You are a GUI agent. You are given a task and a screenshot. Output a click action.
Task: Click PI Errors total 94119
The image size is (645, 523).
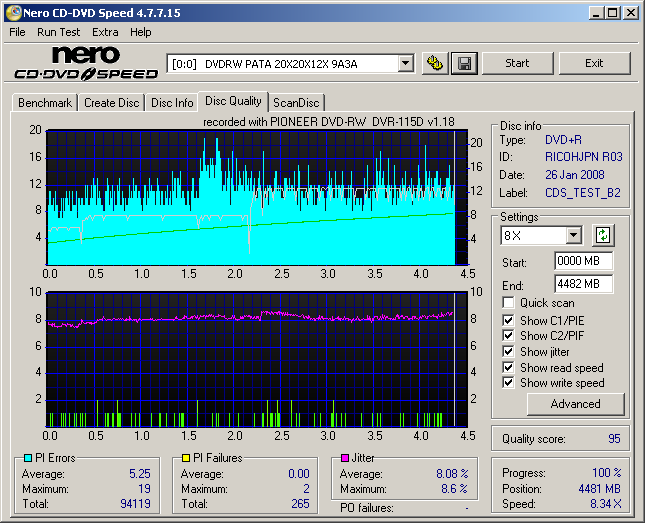coord(135,504)
